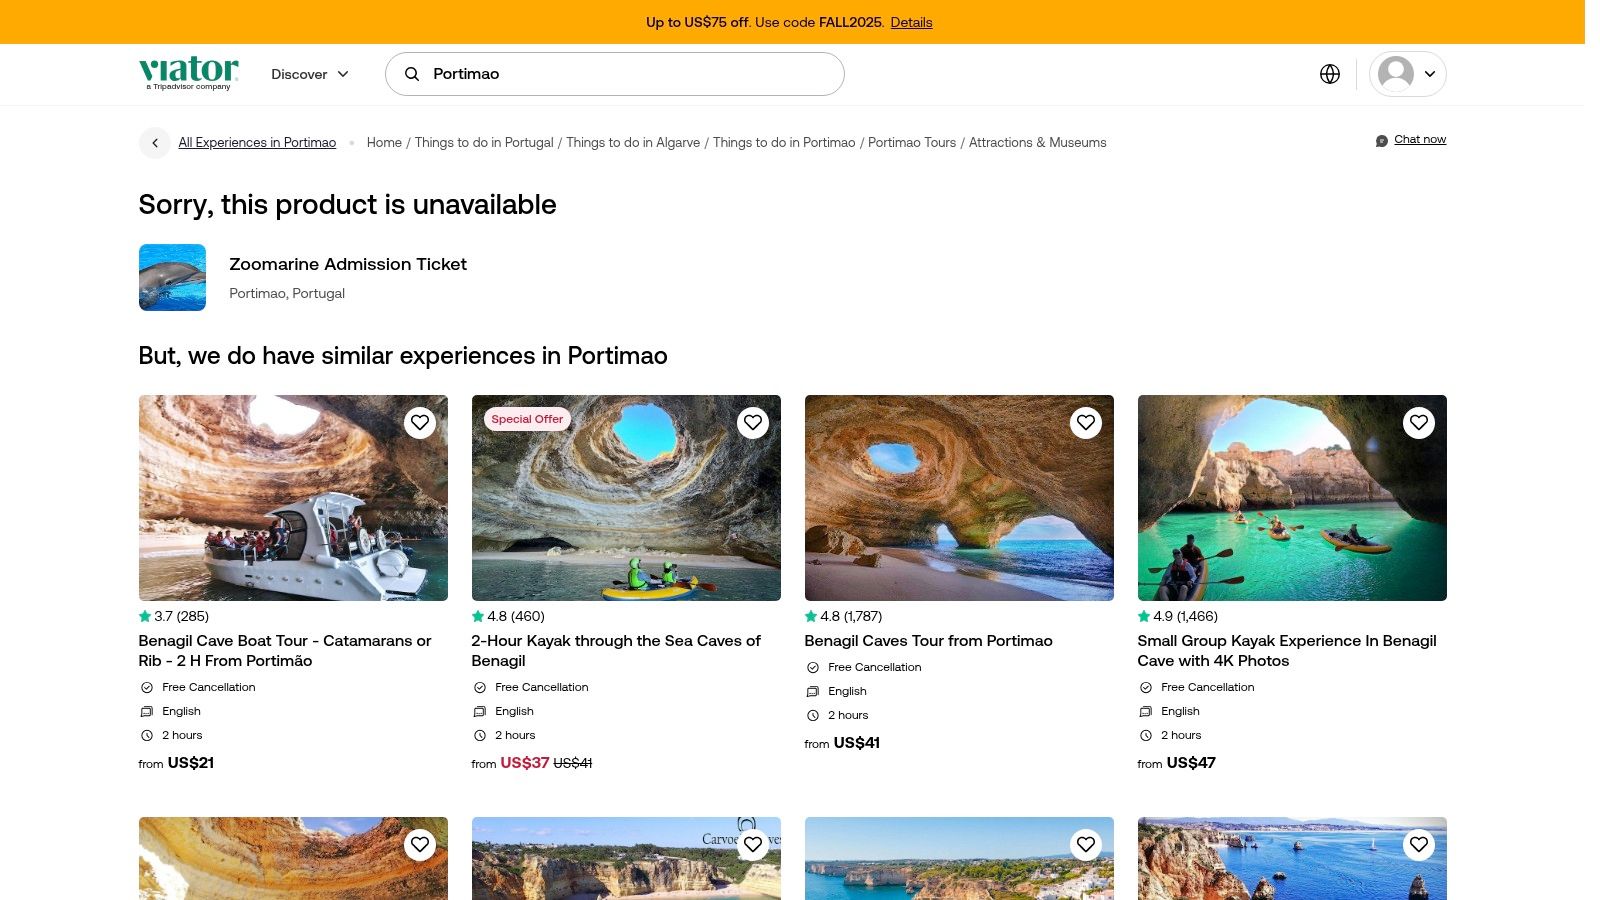Focus the Portimao search field
The image size is (1600, 900).
click(615, 74)
